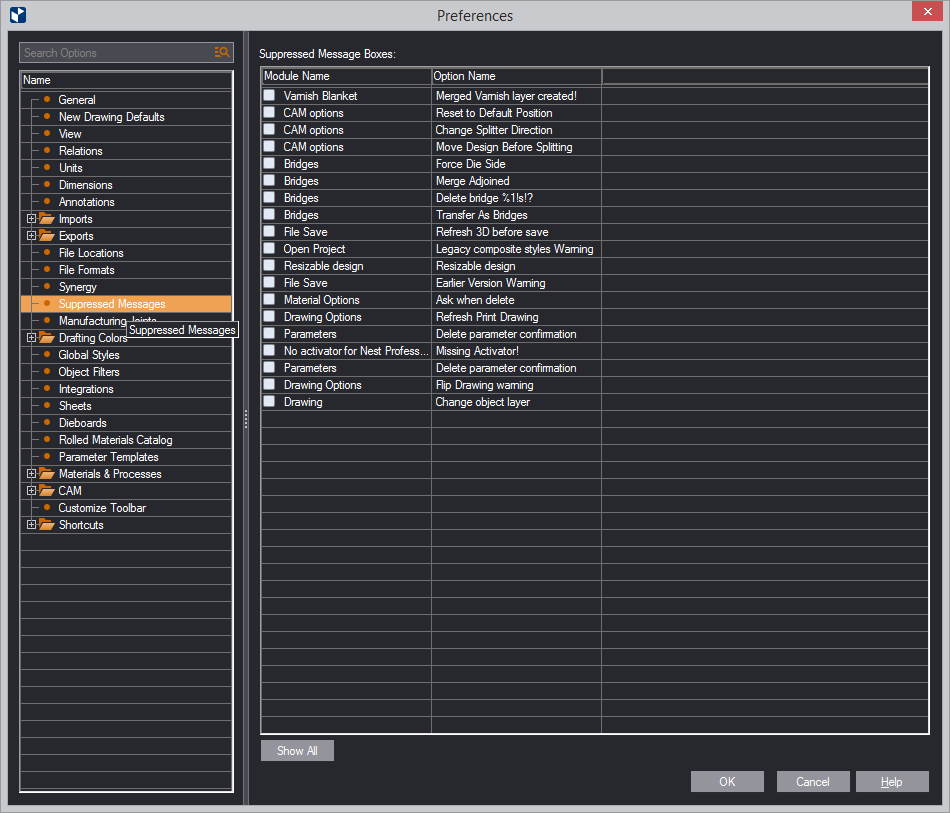
Task: Enable the Change Splitter Direction checkbox
Action: (x=270, y=129)
